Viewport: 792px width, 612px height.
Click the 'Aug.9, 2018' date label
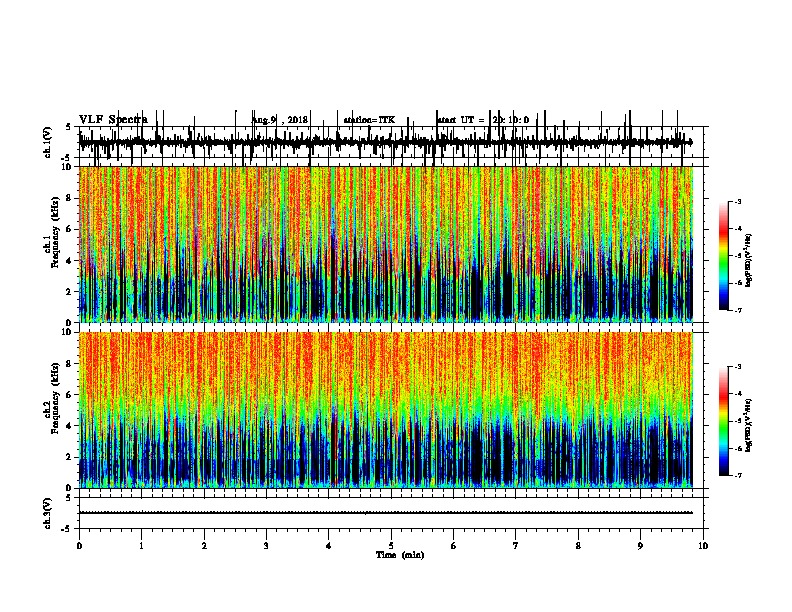coord(280,120)
